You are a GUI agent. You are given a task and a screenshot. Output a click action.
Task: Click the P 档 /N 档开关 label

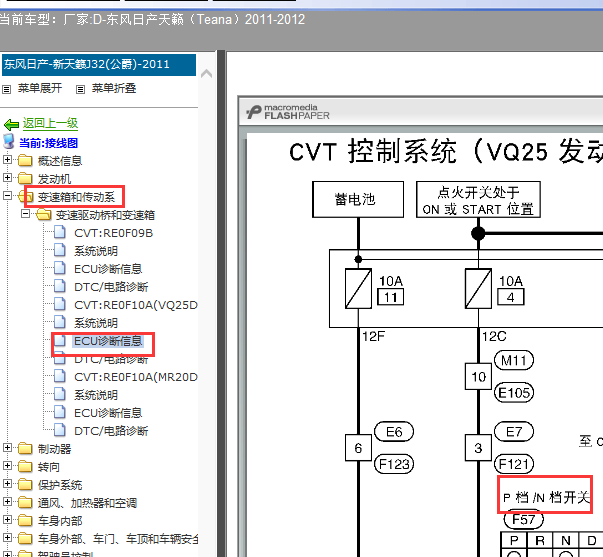click(546, 497)
